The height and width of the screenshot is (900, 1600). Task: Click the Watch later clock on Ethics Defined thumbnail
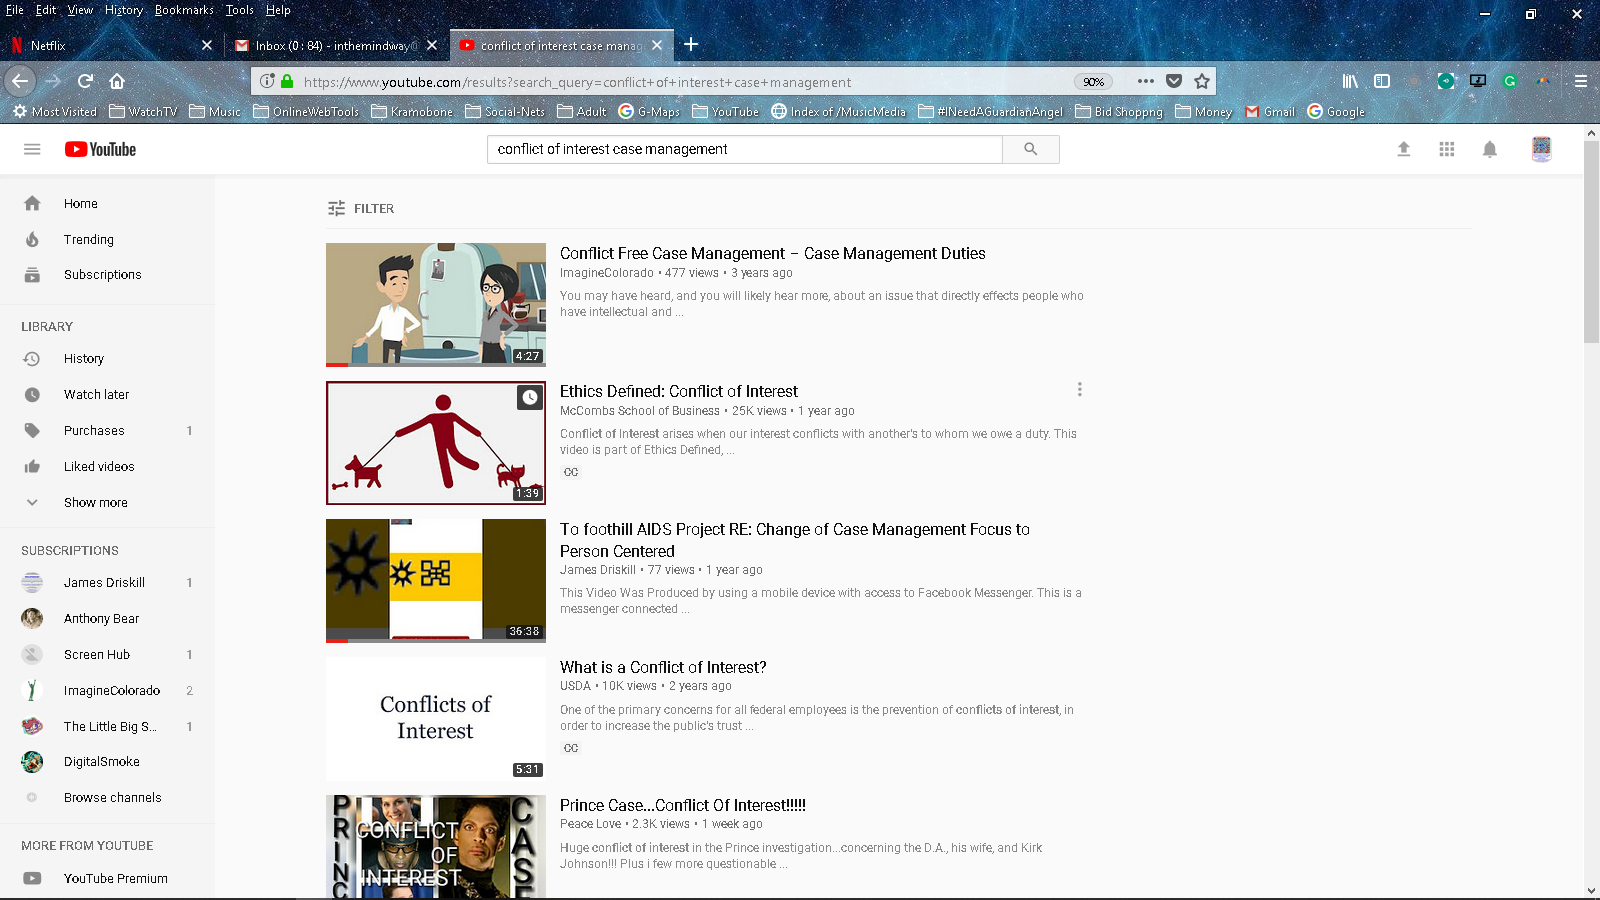point(529,398)
